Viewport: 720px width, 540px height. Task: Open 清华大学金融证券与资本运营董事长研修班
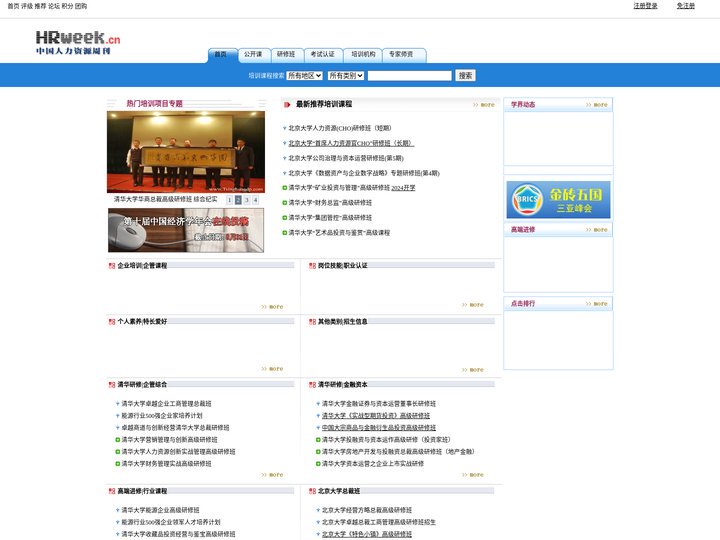[379, 404]
